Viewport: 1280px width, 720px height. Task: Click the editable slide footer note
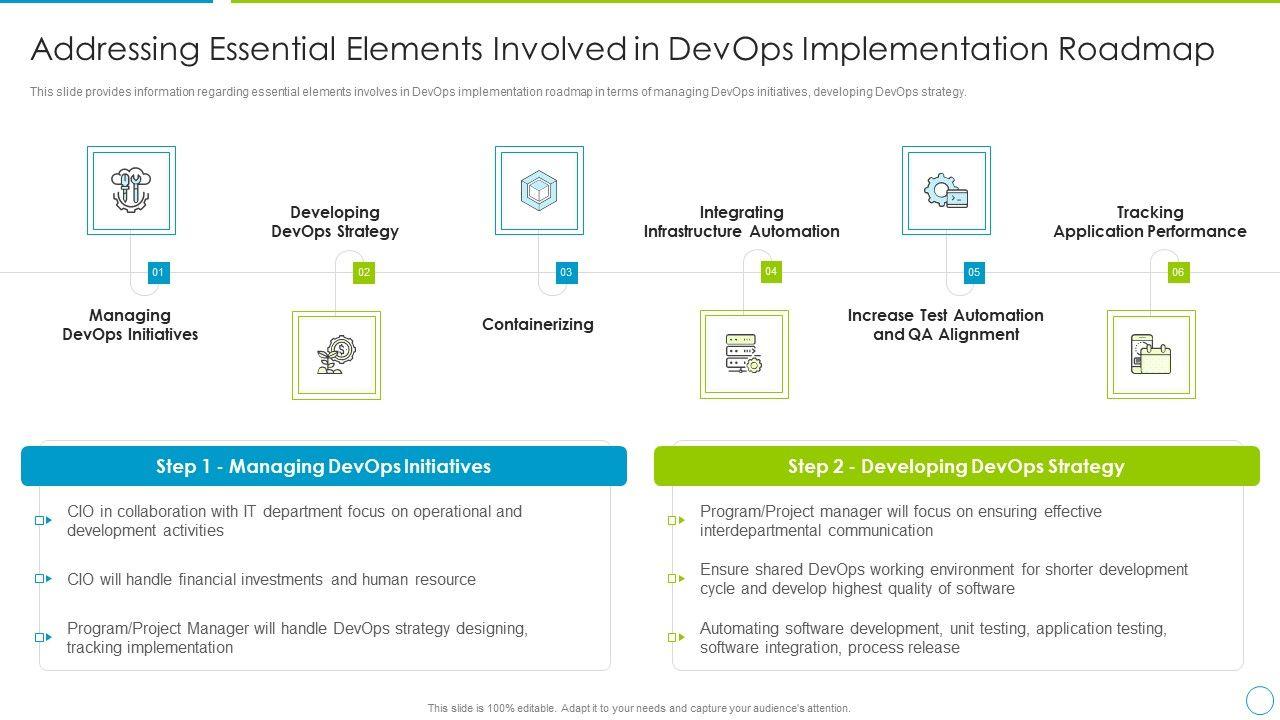click(x=639, y=708)
